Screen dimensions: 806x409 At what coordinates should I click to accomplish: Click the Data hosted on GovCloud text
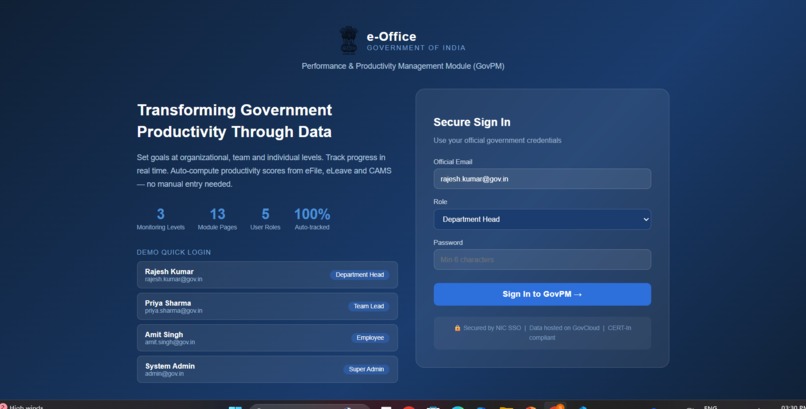point(564,328)
